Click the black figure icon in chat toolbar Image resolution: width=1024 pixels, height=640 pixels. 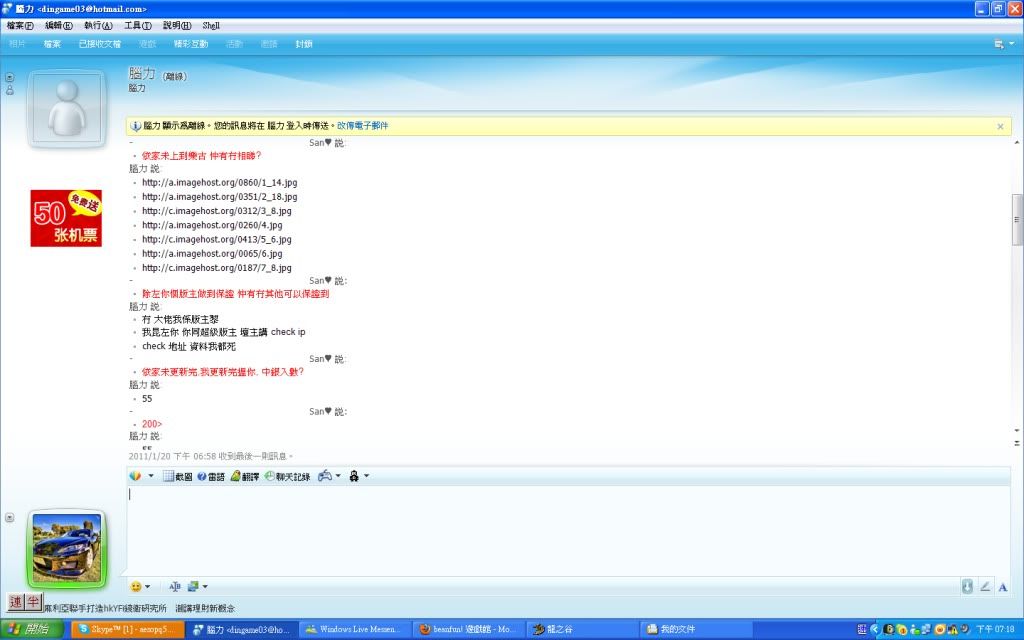pyautogui.click(x=354, y=476)
